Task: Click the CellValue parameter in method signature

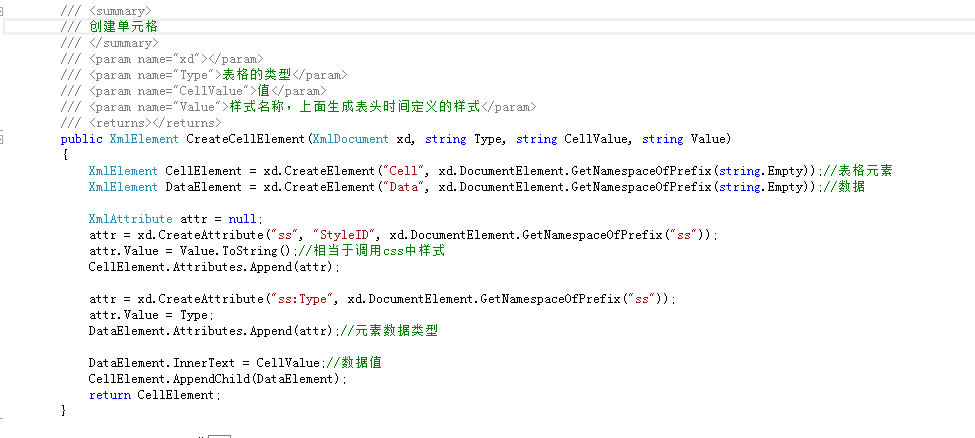Action: 598,139
